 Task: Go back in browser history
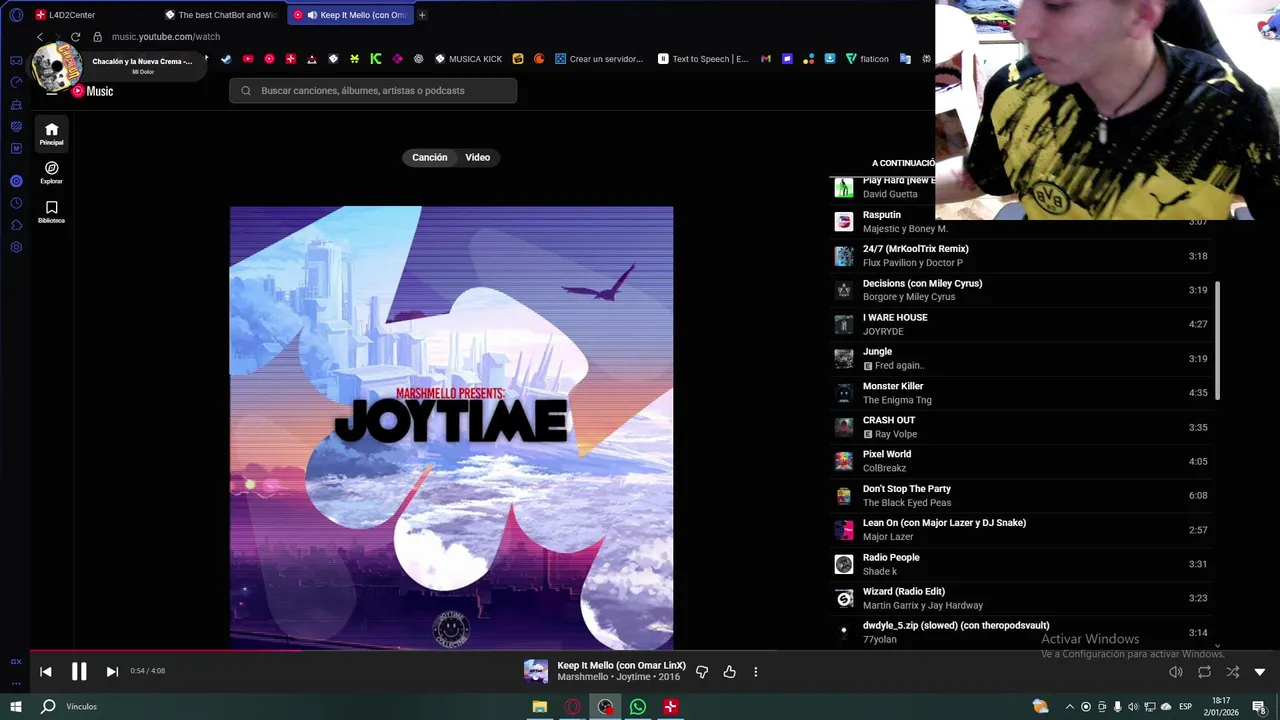(x=40, y=37)
